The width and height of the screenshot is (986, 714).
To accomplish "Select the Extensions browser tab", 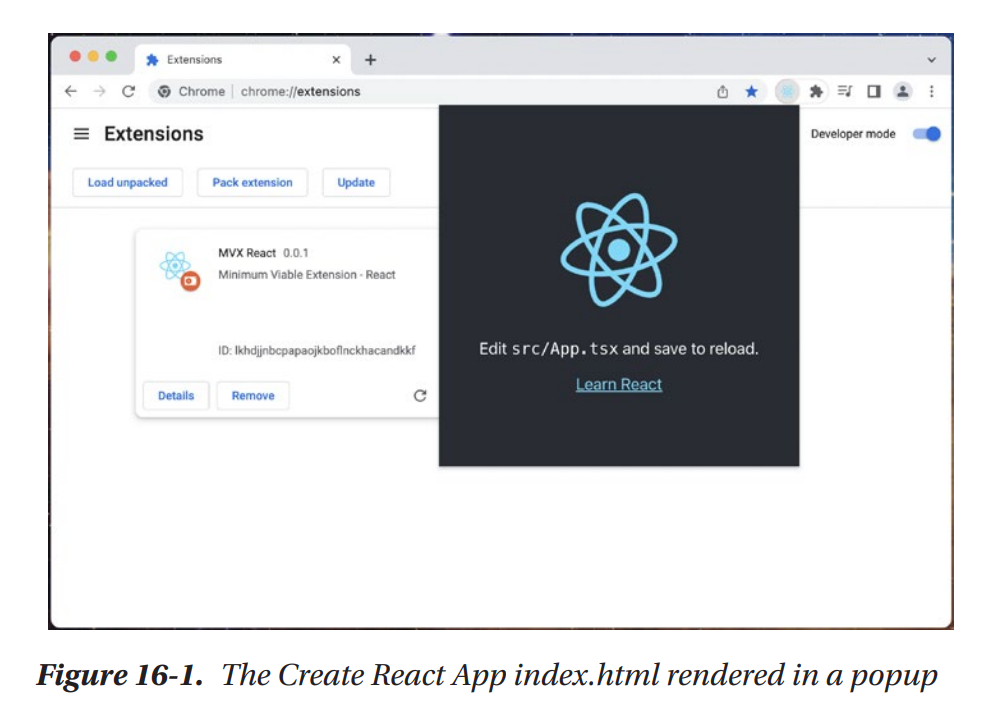I will coord(230,60).
